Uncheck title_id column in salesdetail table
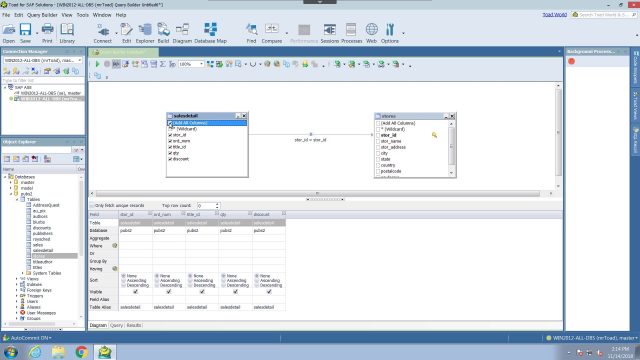Screen dimensions: 640x360 170,147
